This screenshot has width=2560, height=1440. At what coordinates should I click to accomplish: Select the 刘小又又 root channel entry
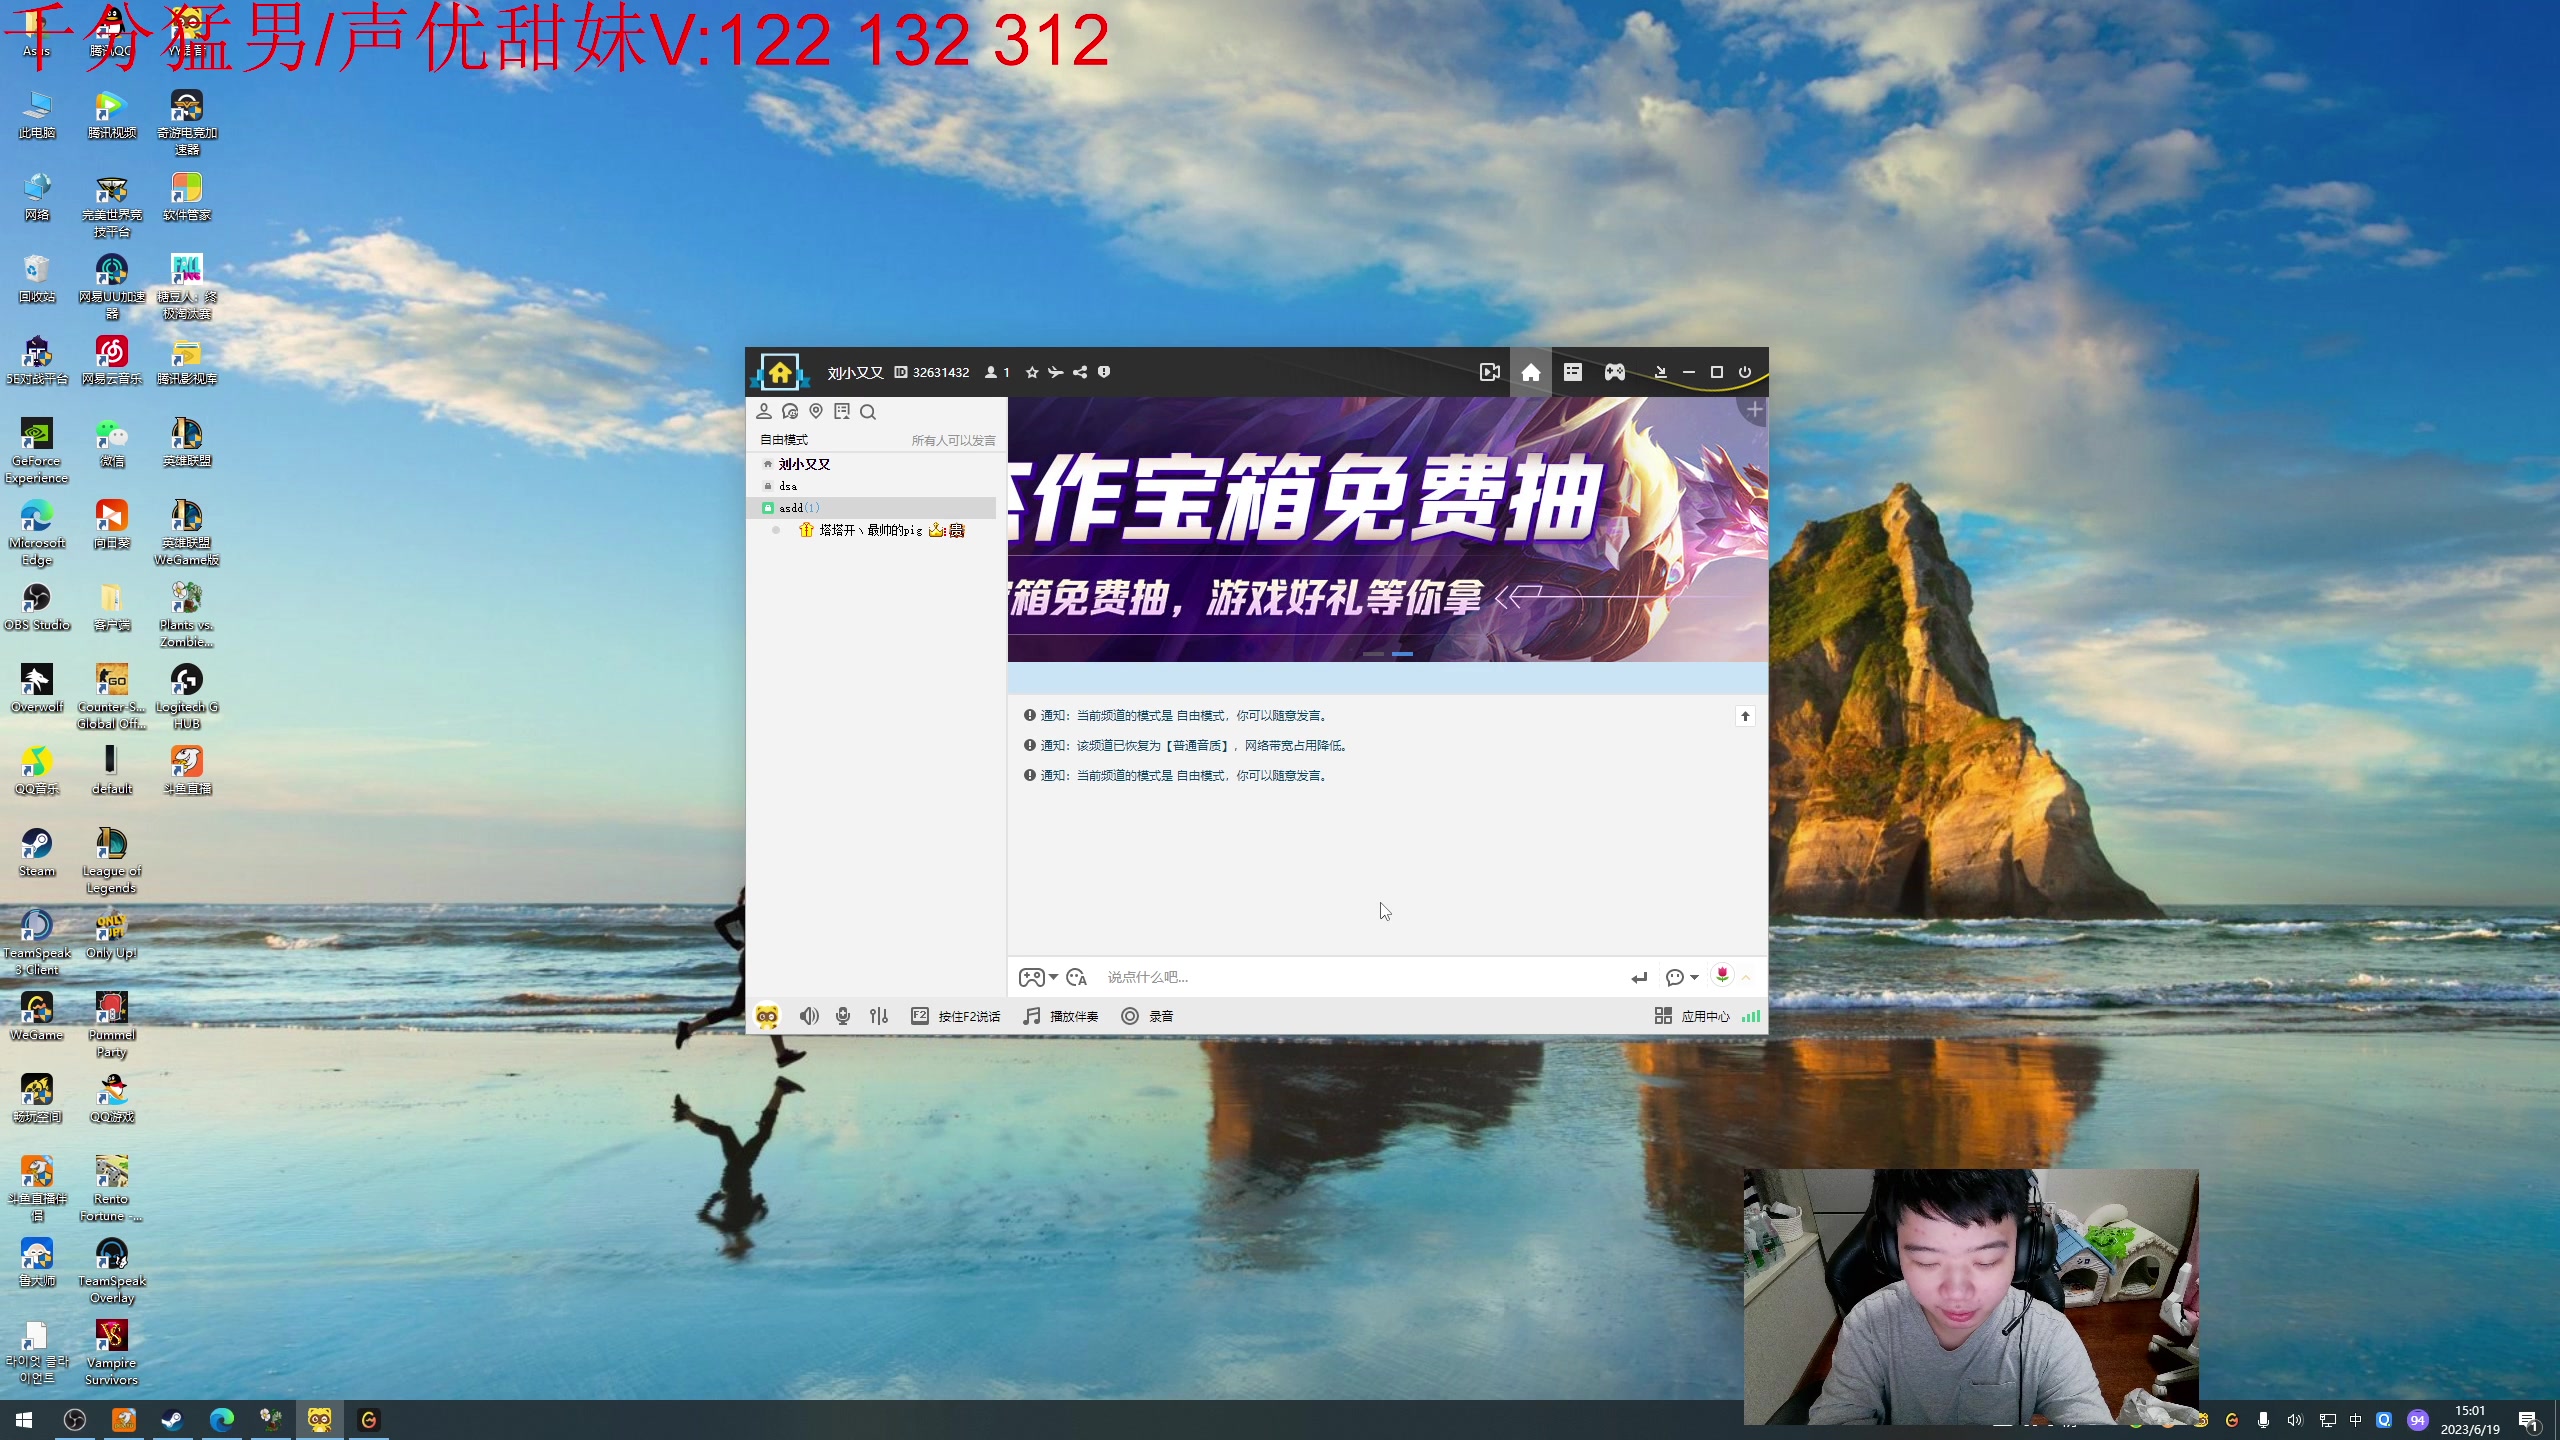coord(804,464)
